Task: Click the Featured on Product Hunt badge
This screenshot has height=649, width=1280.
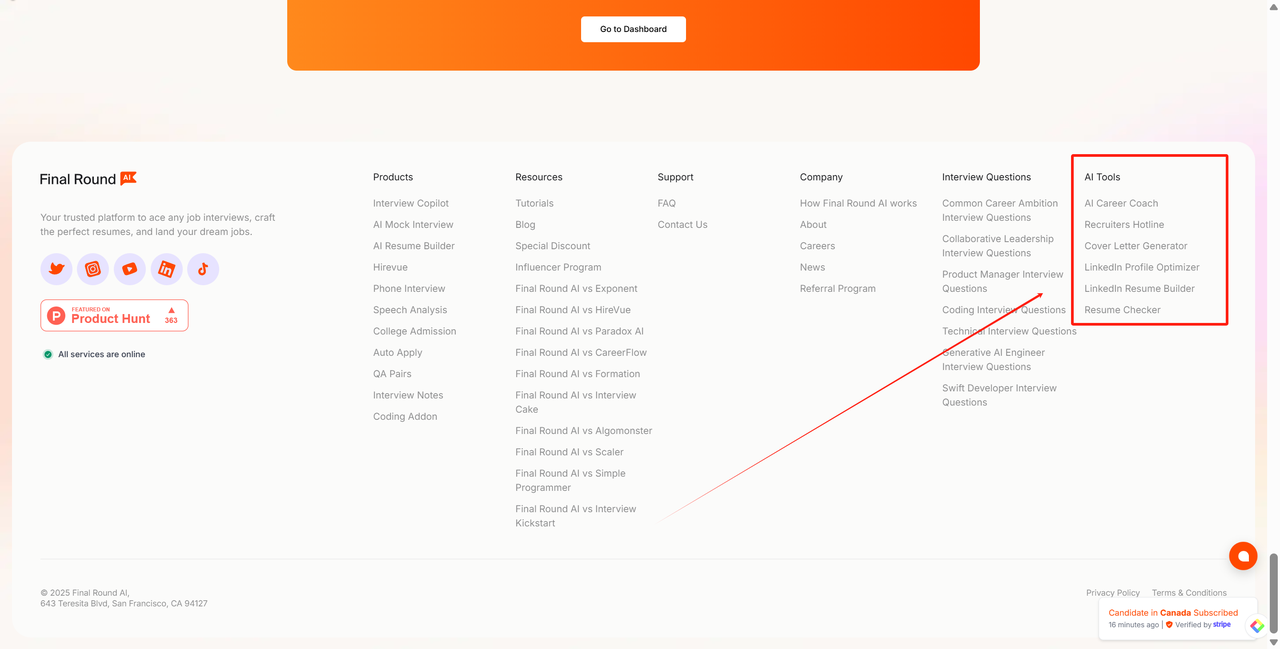Action: pyautogui.click(x=114, y=316)
